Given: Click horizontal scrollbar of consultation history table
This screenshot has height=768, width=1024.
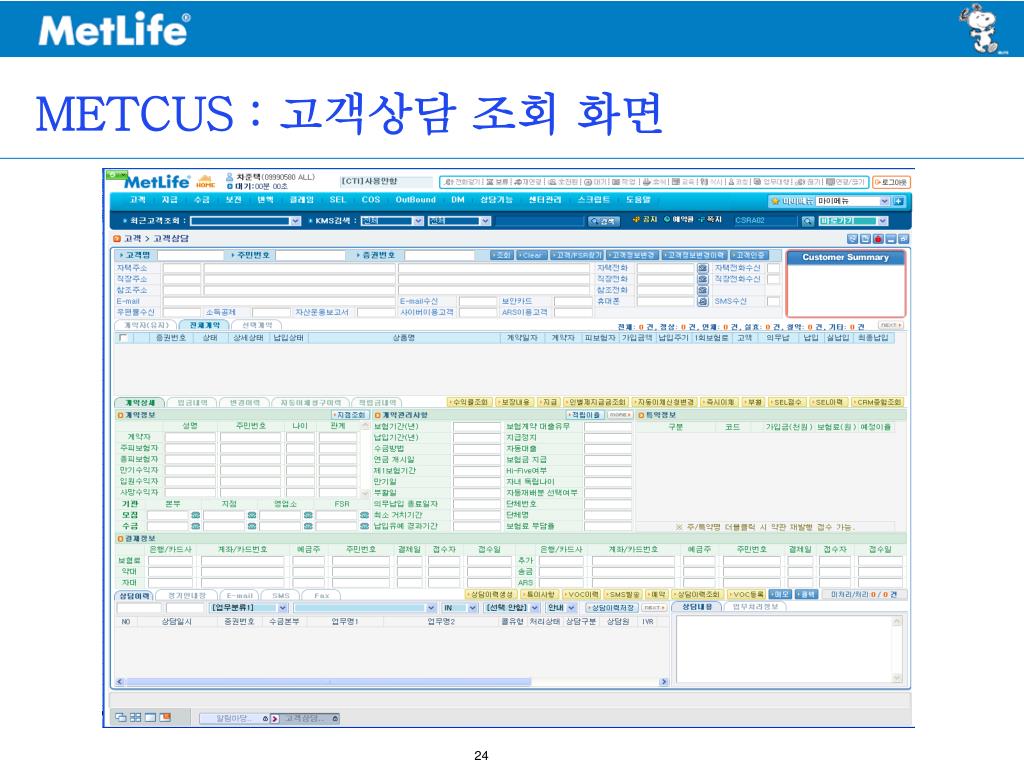Looking at the screenshot, I should pyautogui.click(x=391, y=682).
